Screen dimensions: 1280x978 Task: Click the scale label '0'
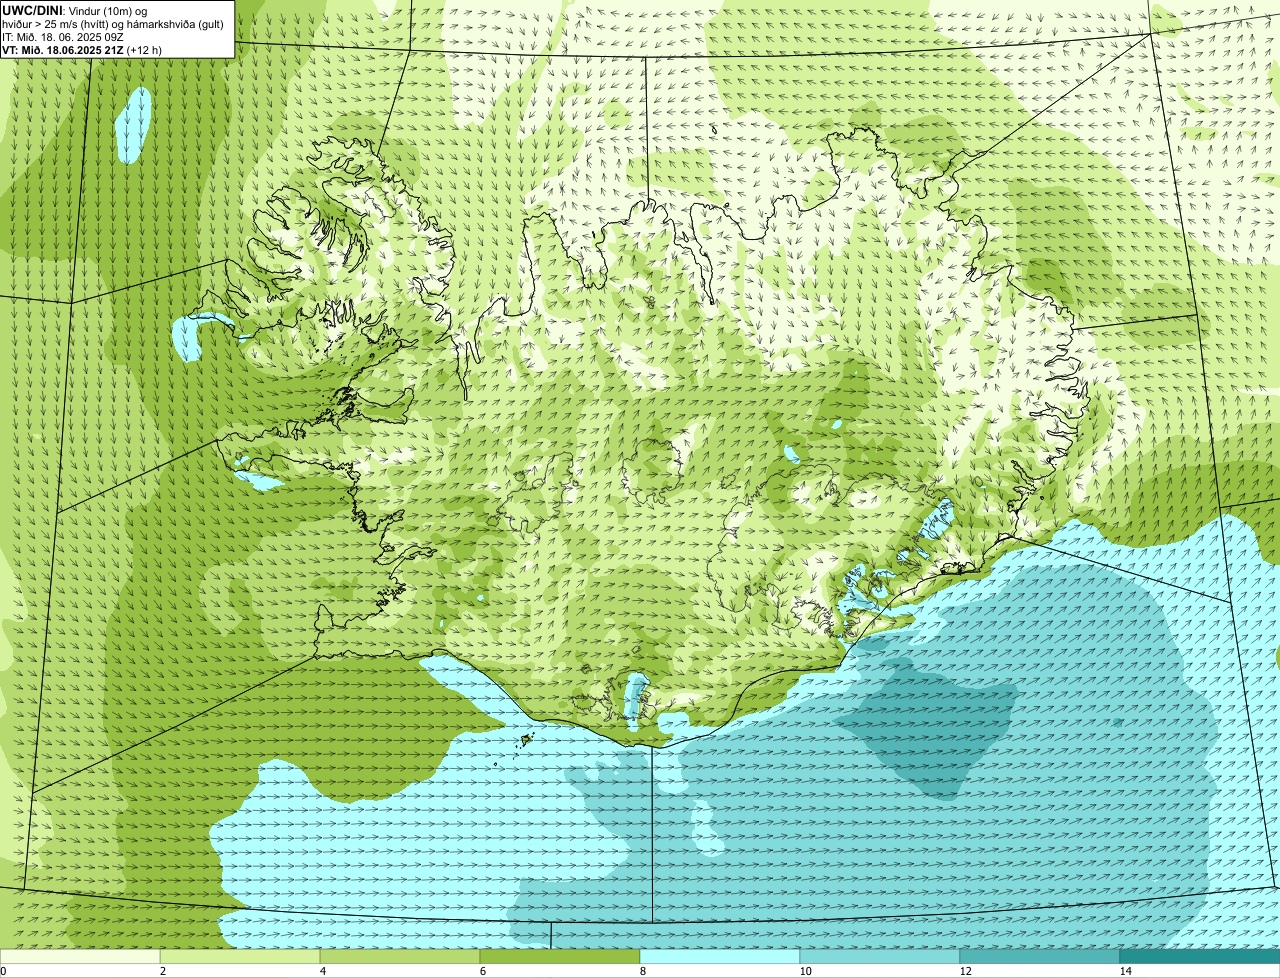point(3,971)
